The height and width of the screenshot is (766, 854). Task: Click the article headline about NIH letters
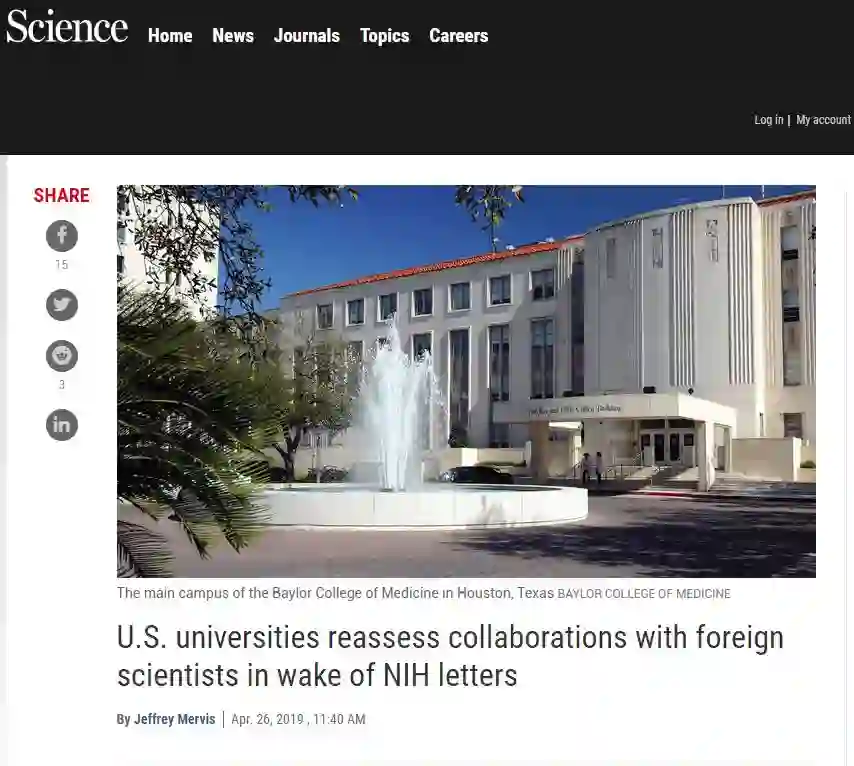click(x=450, y=656)
